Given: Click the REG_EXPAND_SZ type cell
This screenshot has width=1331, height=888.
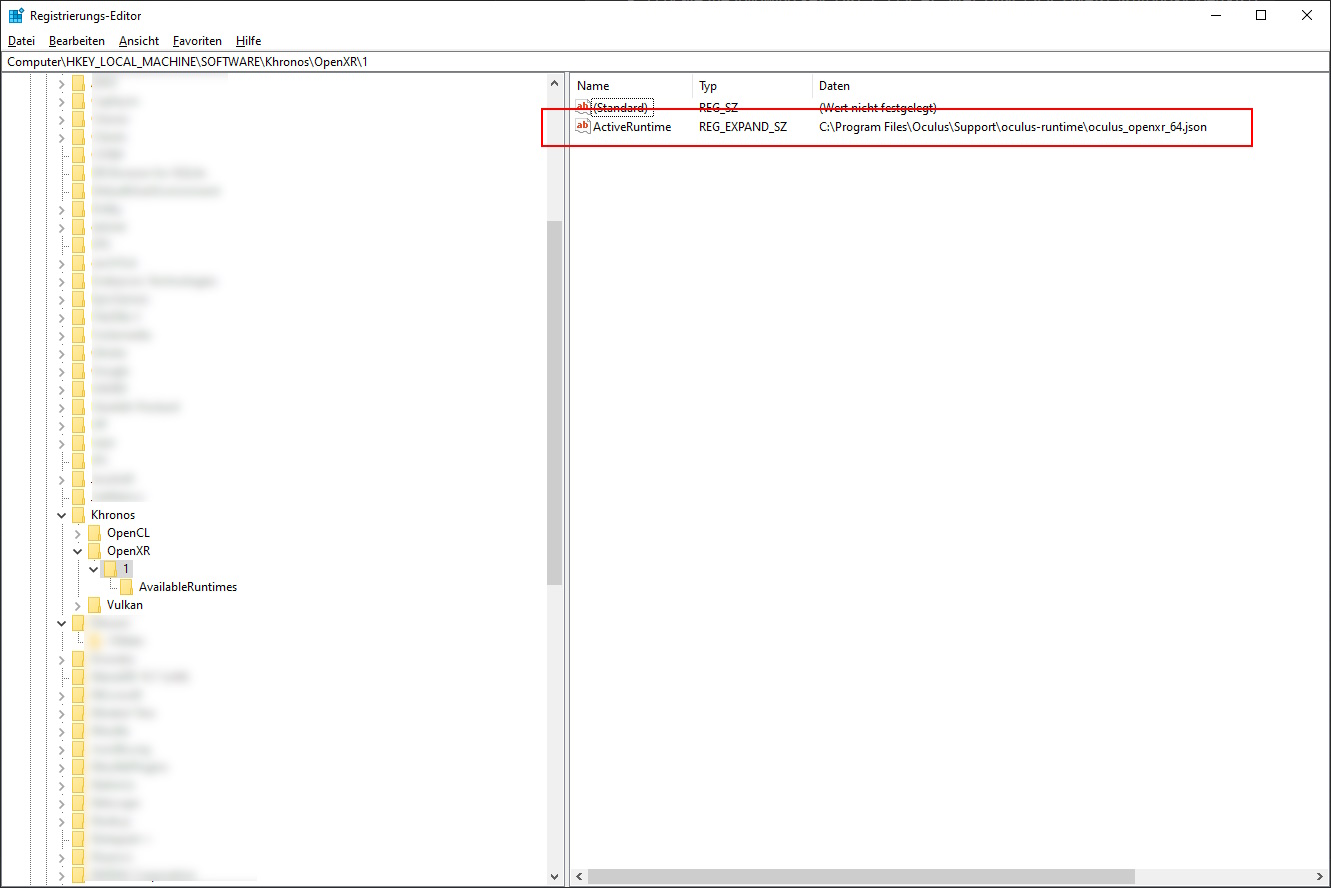Looking at the screenshot, I should pyautogui.click(x=743, y=127).
